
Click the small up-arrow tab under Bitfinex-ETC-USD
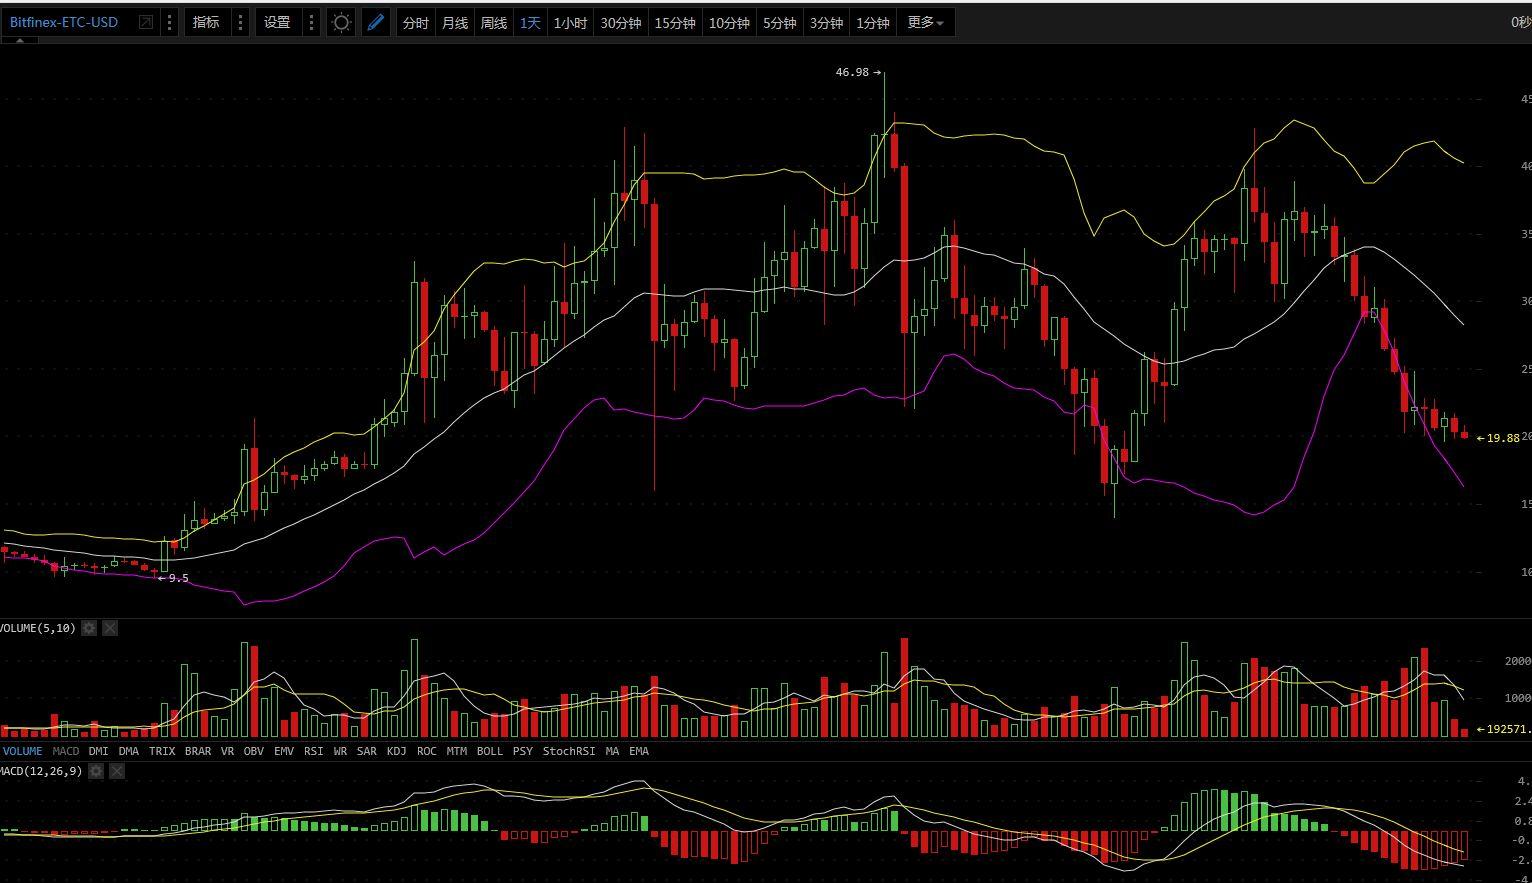(x=19, y=41)
